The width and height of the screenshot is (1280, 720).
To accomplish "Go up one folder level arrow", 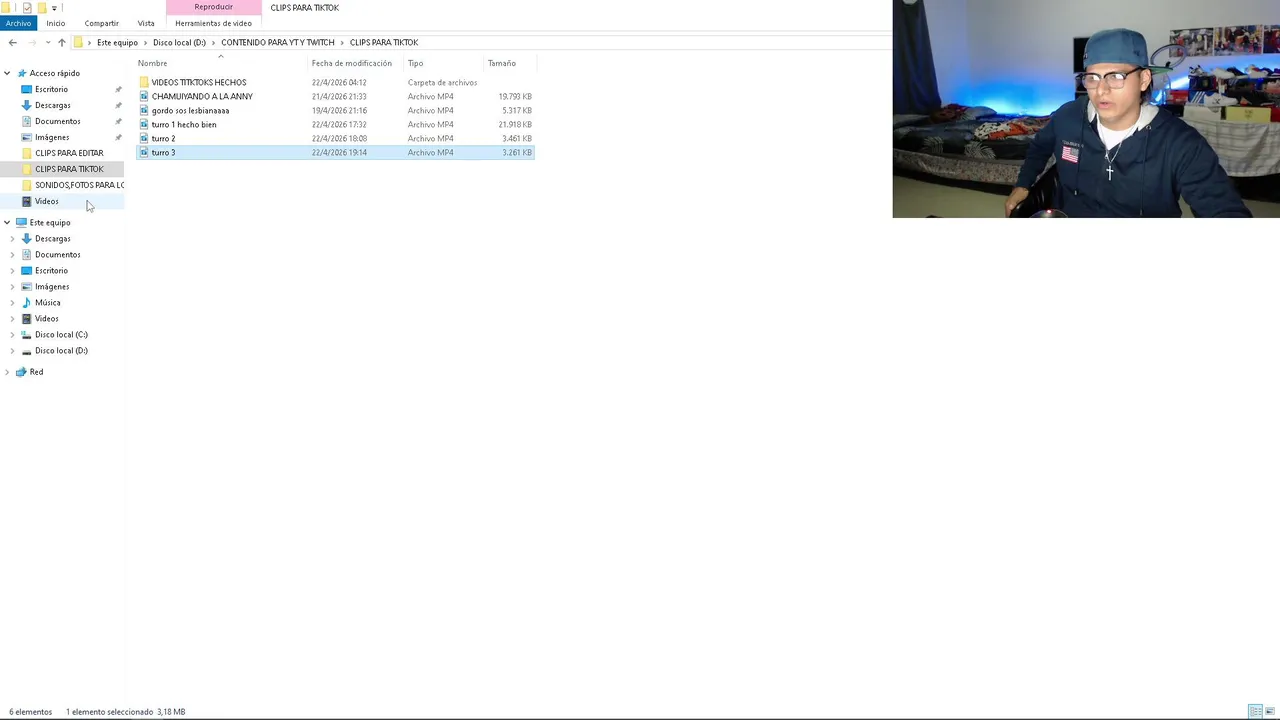I will pyautogui.click(x=61, y=42).
